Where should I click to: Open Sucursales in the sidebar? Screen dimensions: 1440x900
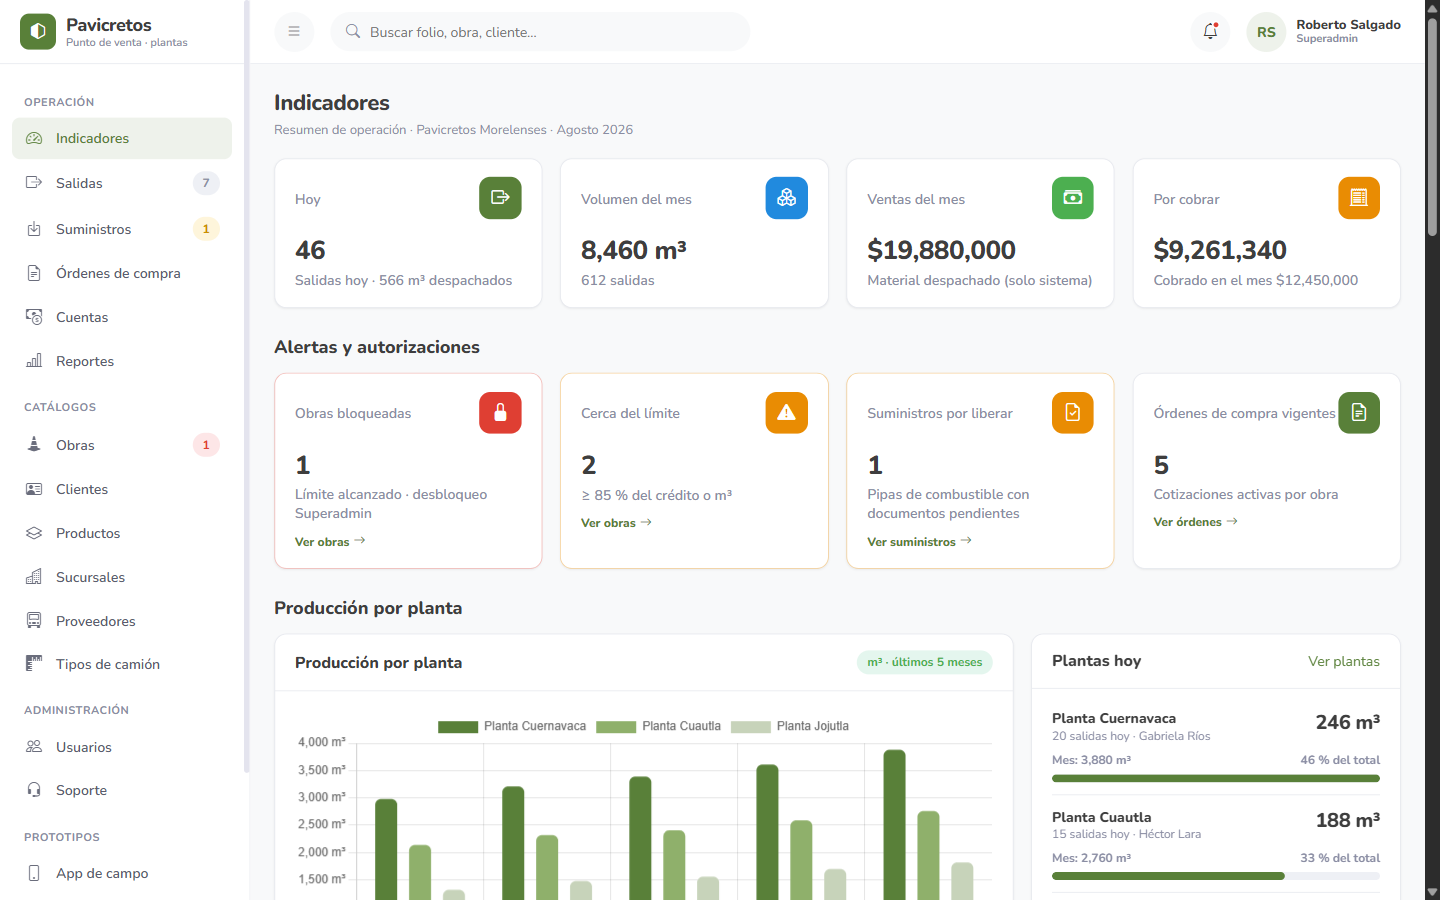coord(122,577)
